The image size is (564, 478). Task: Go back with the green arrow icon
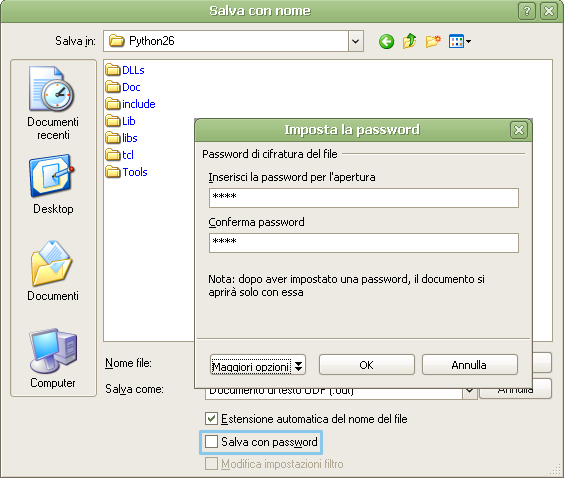click(x=386, y=42)
